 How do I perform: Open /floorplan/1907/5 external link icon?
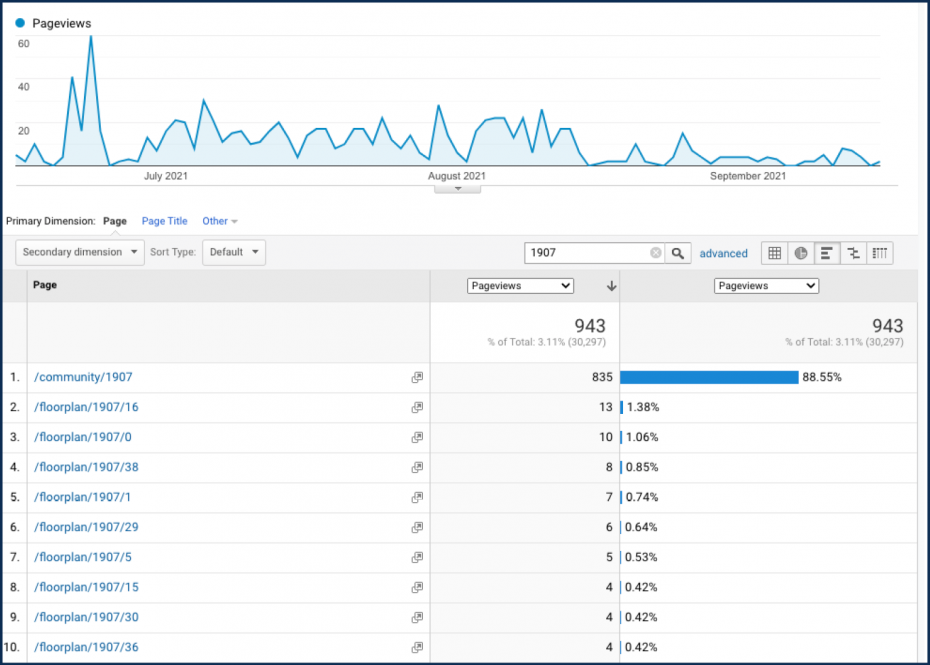tap(417, 557)
